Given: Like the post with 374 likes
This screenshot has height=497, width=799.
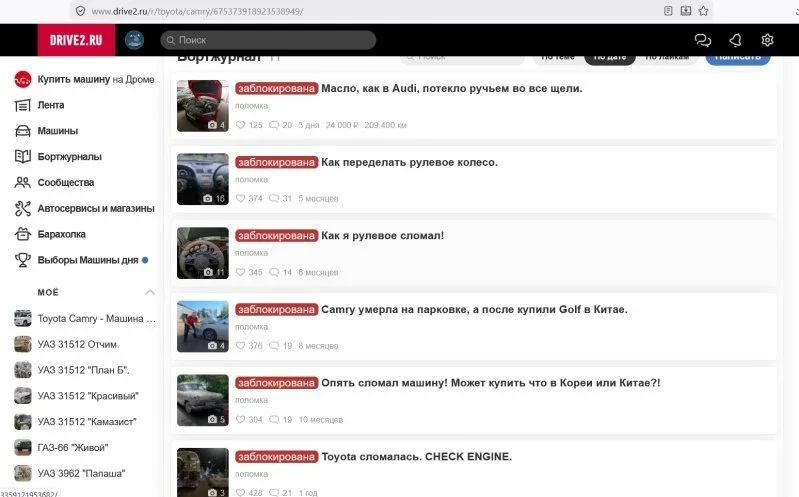Looking at the screenshot, I should (x=241, y=198).
